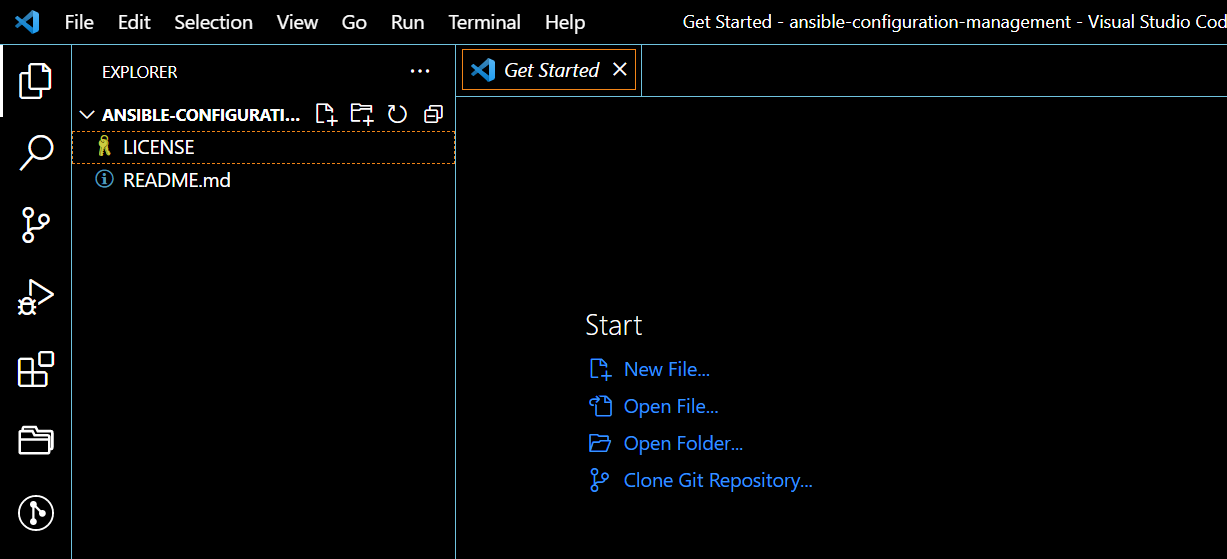Click the key icon beside LICENSE

(104, 147)
